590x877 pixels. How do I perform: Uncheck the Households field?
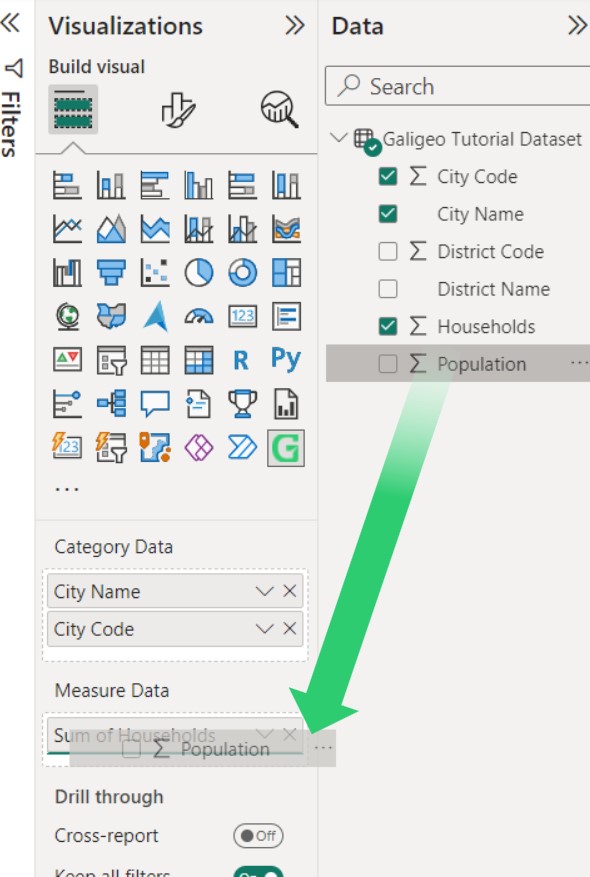pyautogui.click(x=388, y=326)
